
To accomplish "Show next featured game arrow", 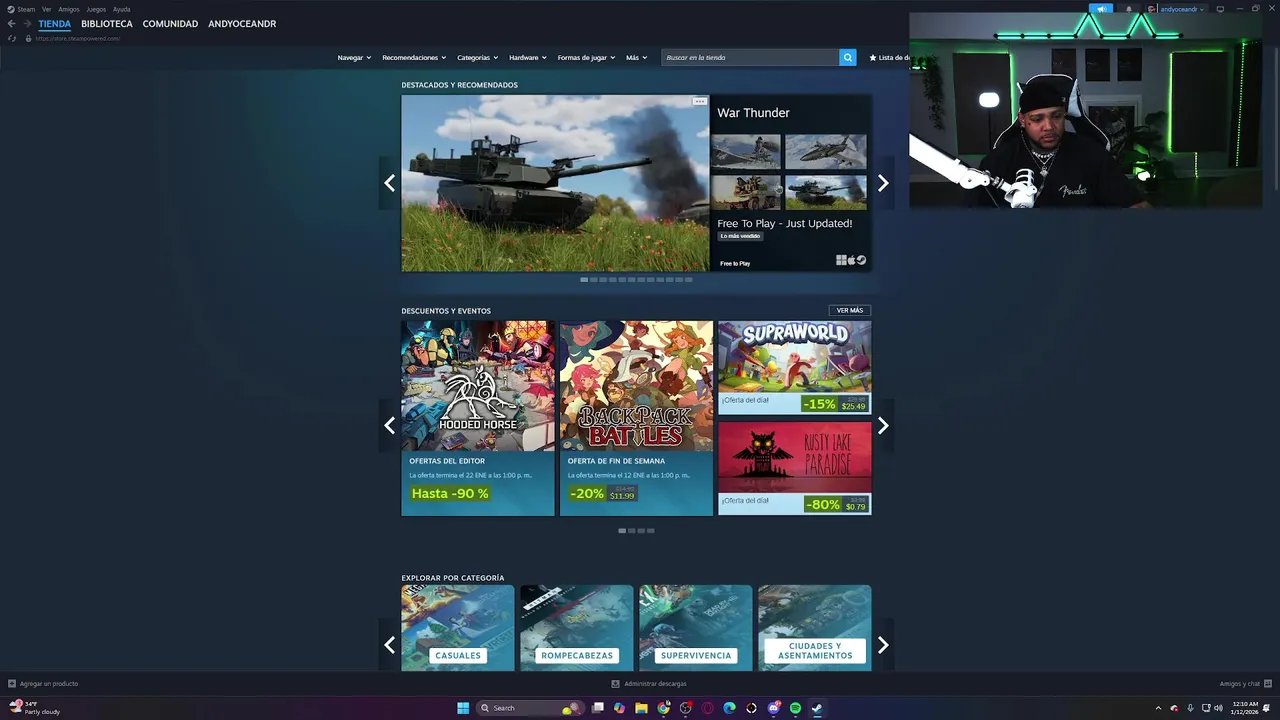I will click(x=883, y=183).
